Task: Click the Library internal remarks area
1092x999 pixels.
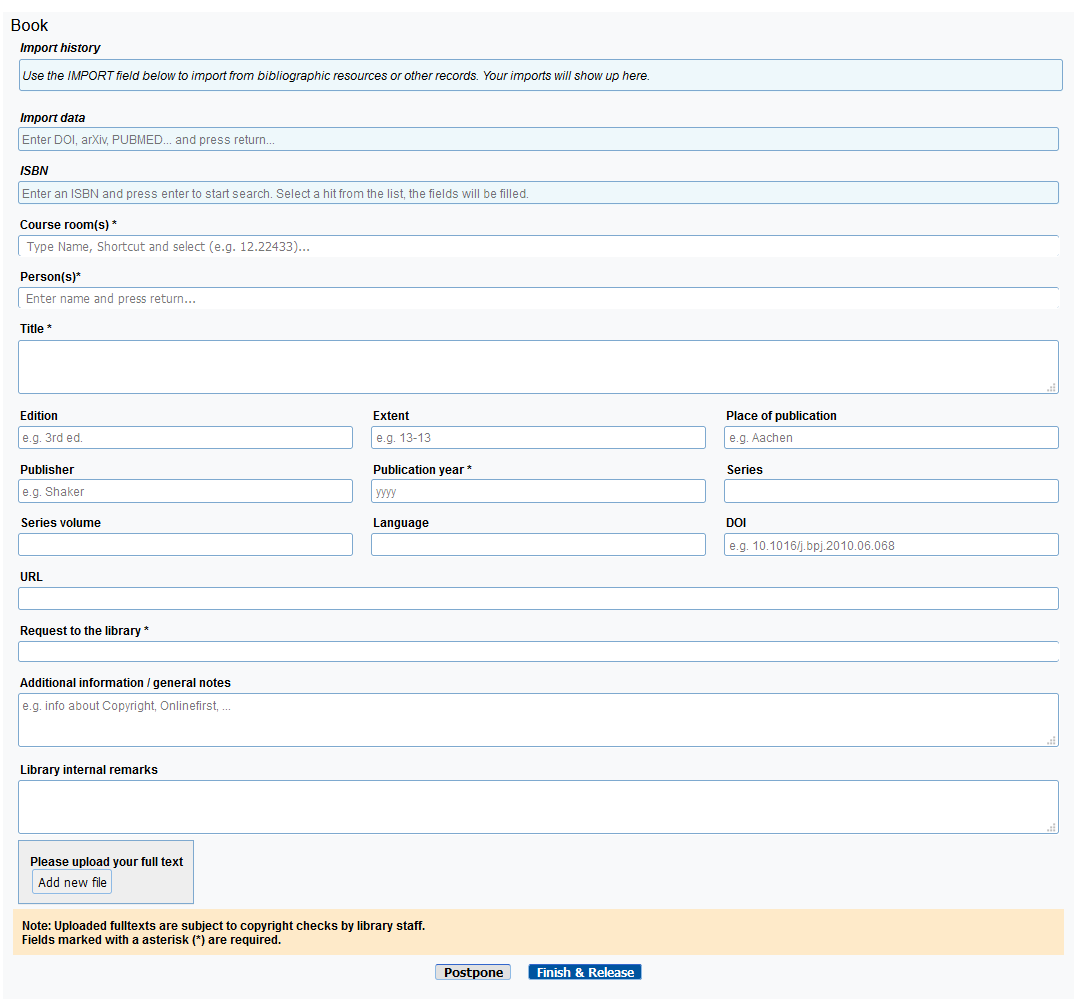Action: 538,805
